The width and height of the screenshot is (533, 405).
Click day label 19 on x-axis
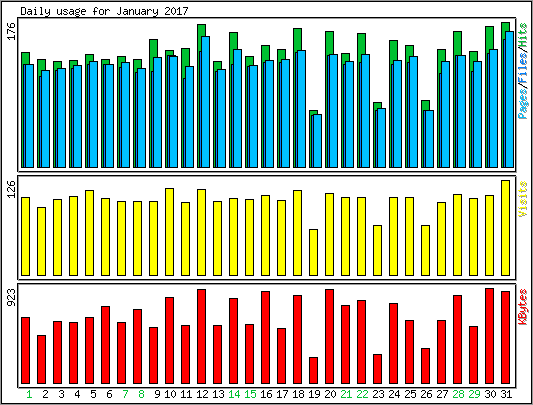coord(314,394)
